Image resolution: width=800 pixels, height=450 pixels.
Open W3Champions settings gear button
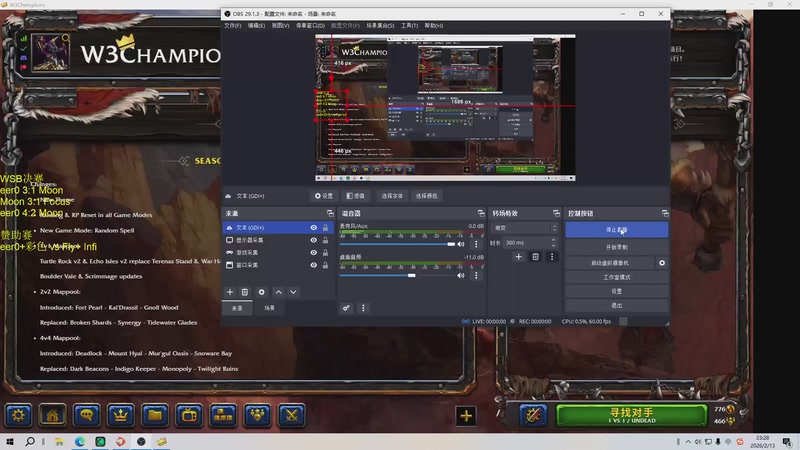pos(18,415)
